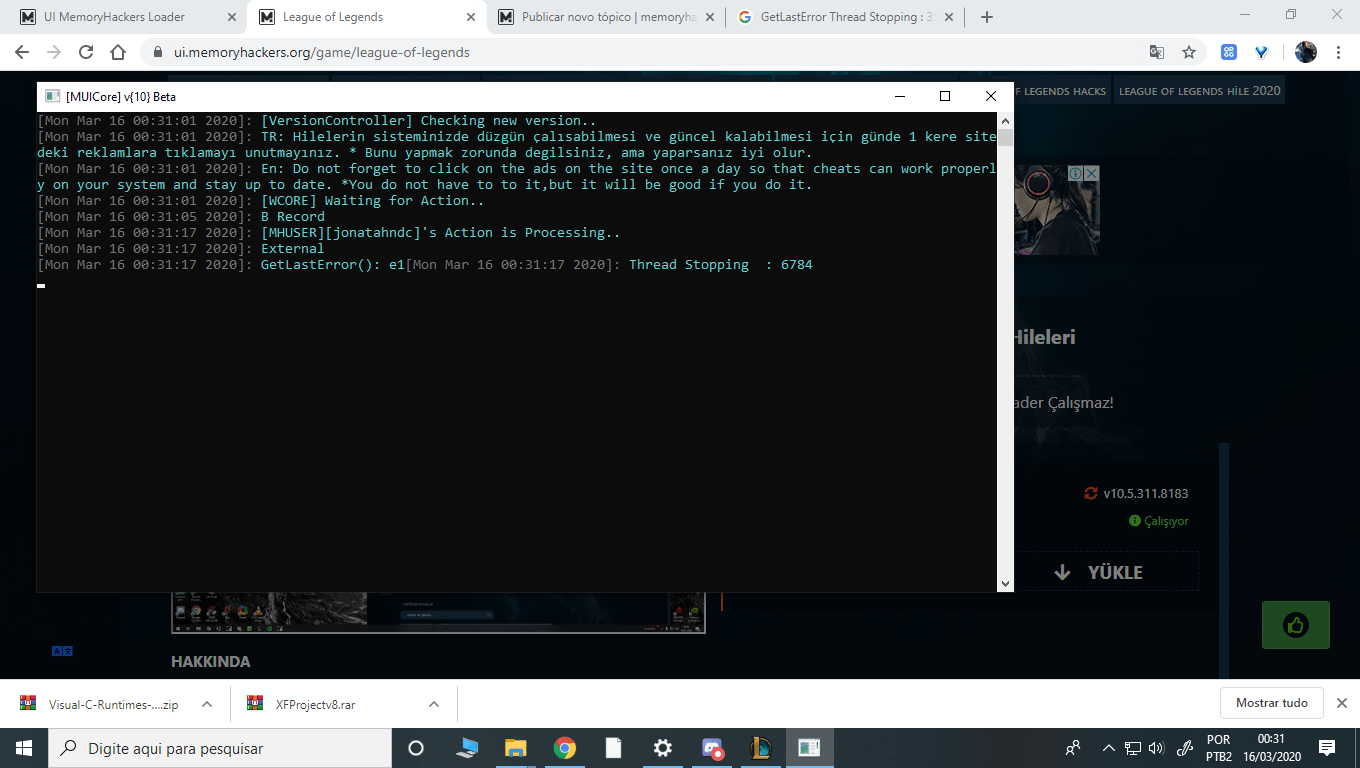Image resolution: width=1360 pixels, height=768 pixels.
Task: Open Chrome three-dot menu
Action: point(1338,52)
